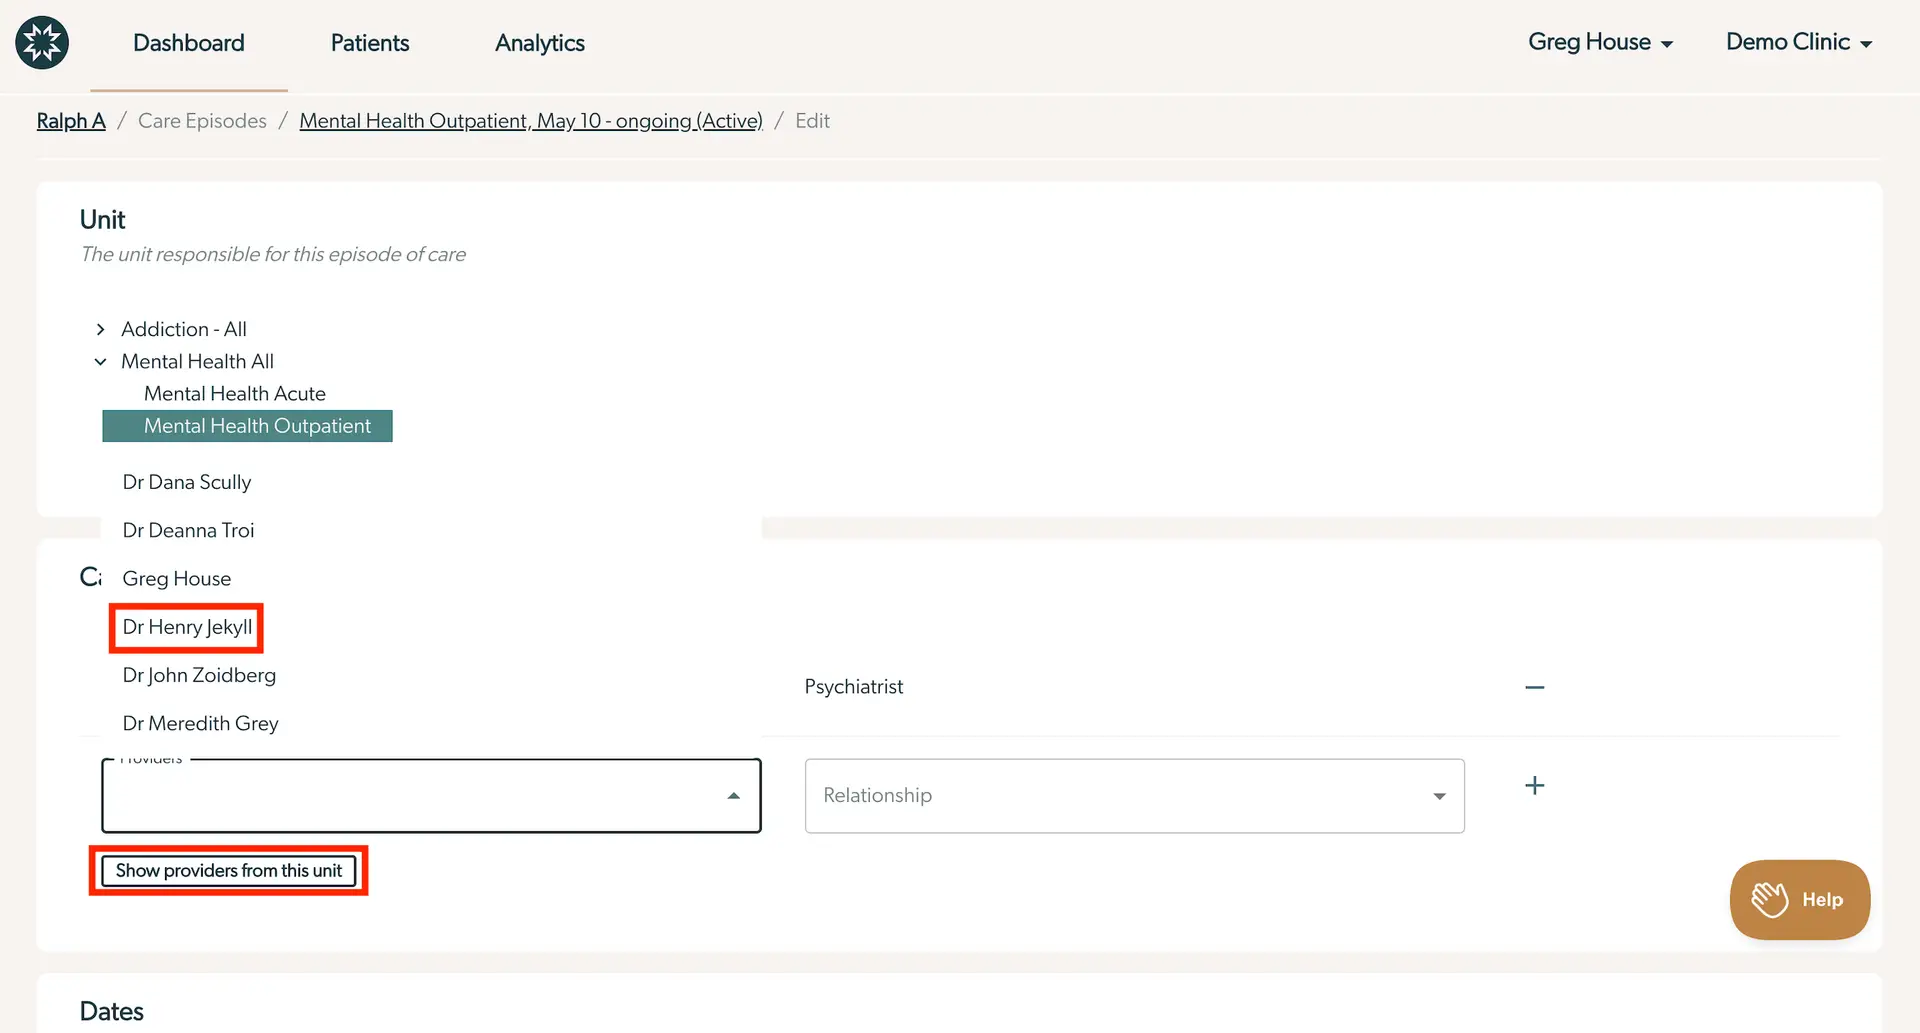Open the Greg House account chevron
The image size is (1920, 1033).
pos(1668,43)
